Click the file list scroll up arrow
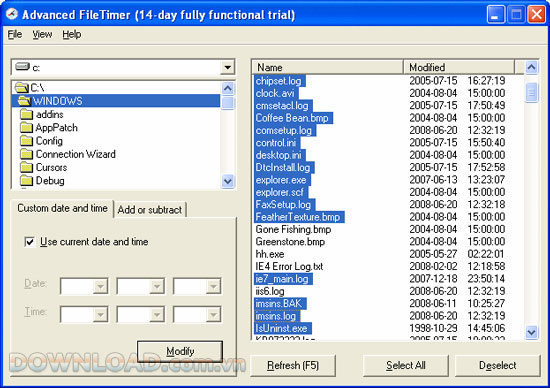This screenshot has width=550, height=388. 531,67
